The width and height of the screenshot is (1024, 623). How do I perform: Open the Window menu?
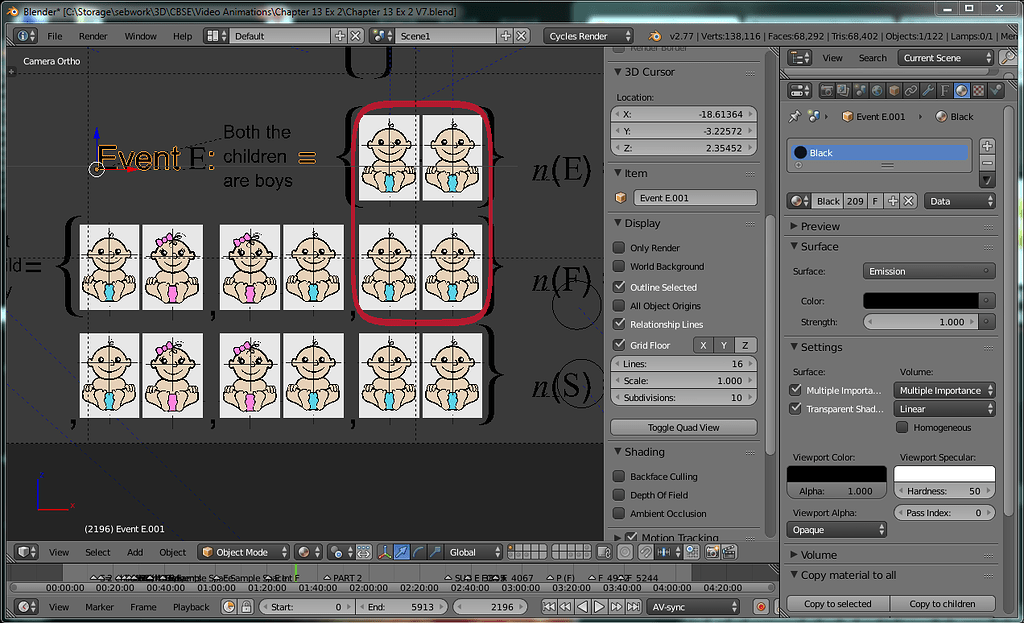140,36
